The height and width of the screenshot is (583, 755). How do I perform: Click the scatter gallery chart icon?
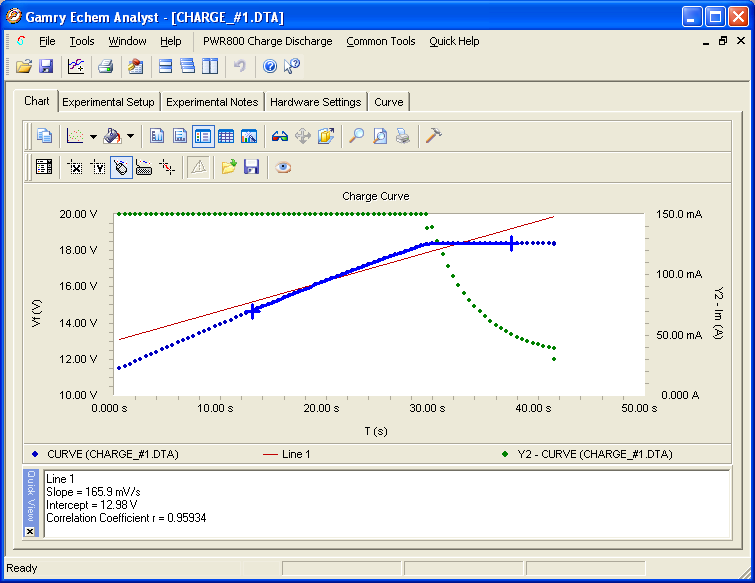75,136
